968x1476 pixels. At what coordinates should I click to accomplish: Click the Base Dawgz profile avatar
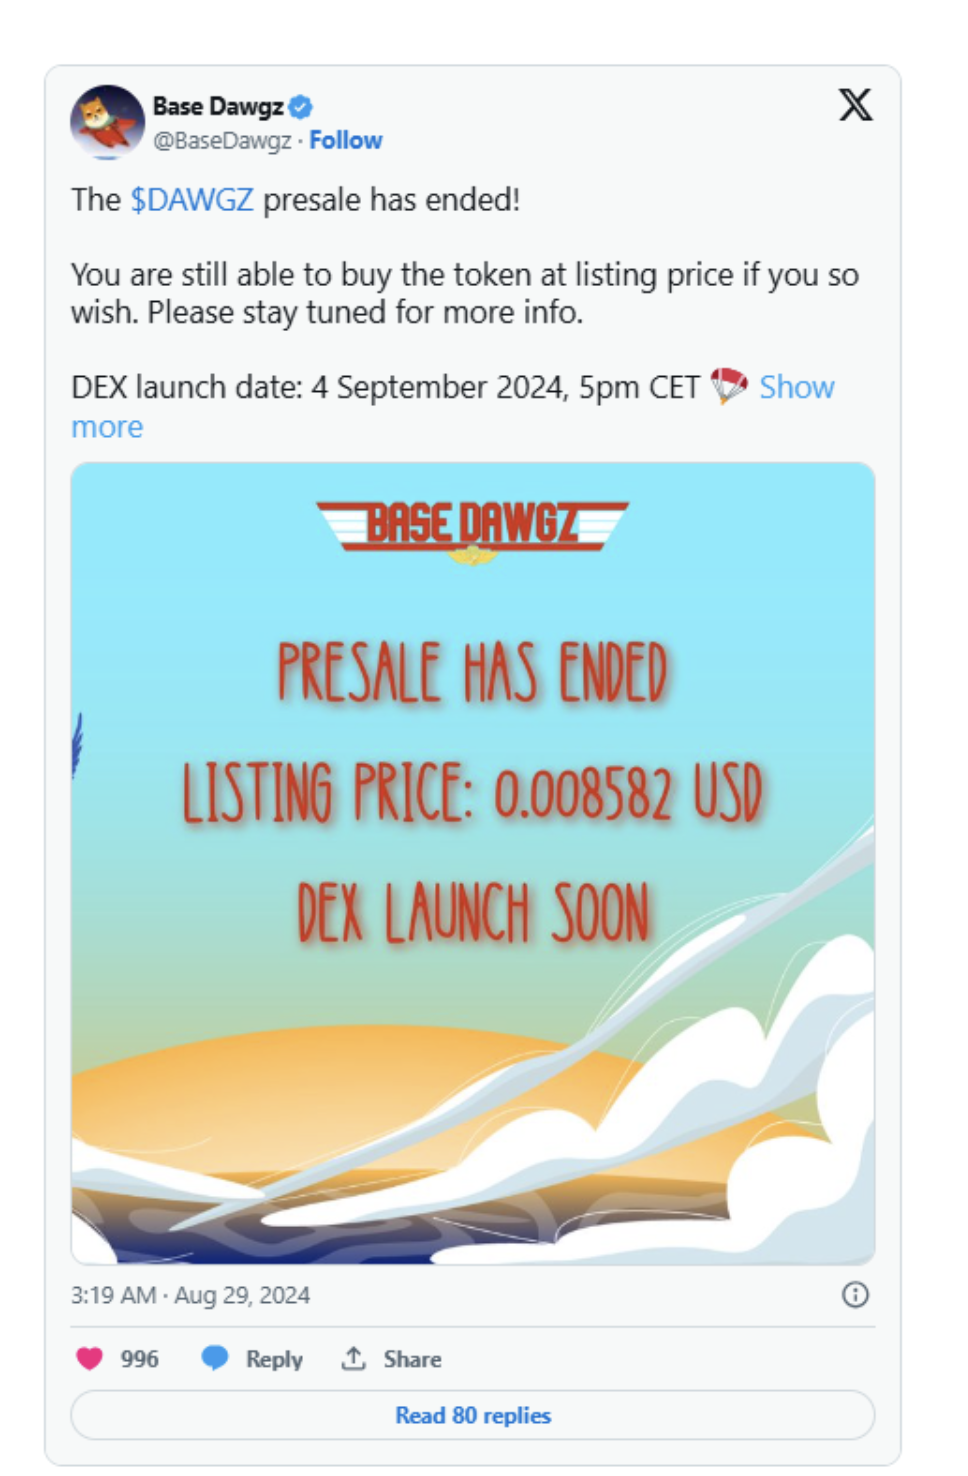107,122
